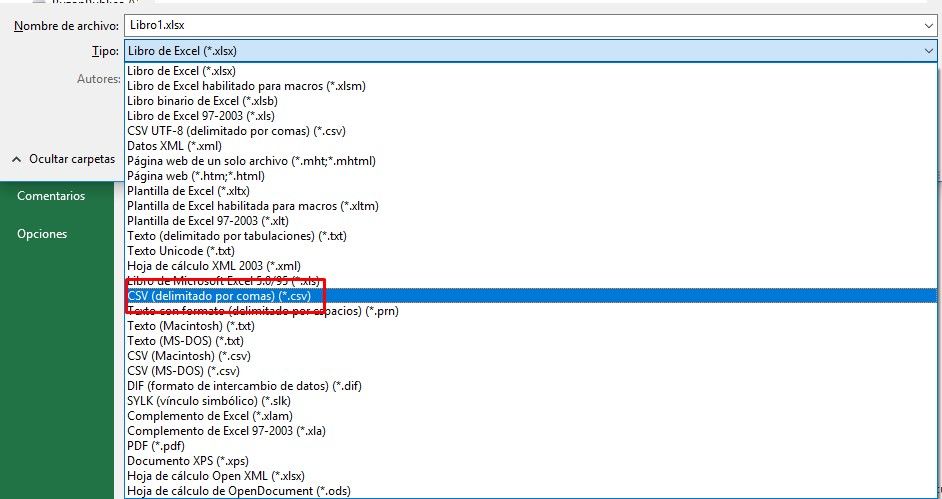Pick CSV UTF-8 (delimitado por comas)
Screen dimensions: 942x499
click(x=530, y=131)
